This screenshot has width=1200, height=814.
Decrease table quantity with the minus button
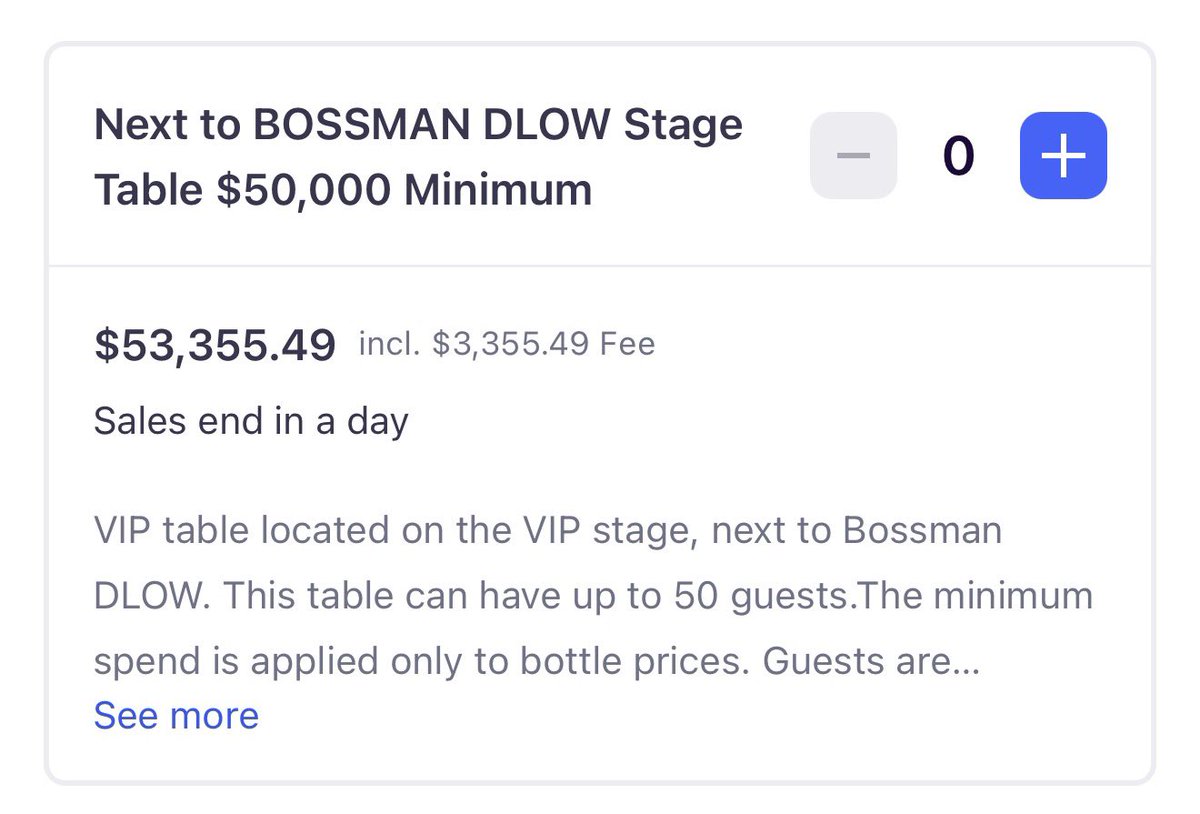[x=853, y=156]
